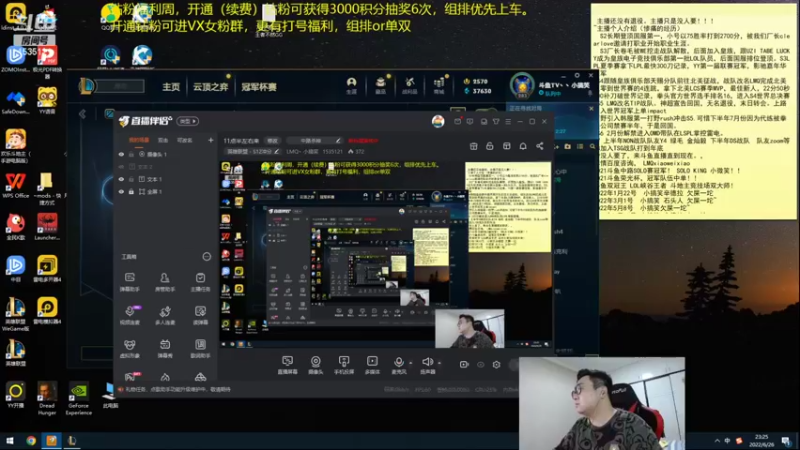Open the 视频连麦 tool
Viewport: 800px width, 450px height.
pos(130,315)
